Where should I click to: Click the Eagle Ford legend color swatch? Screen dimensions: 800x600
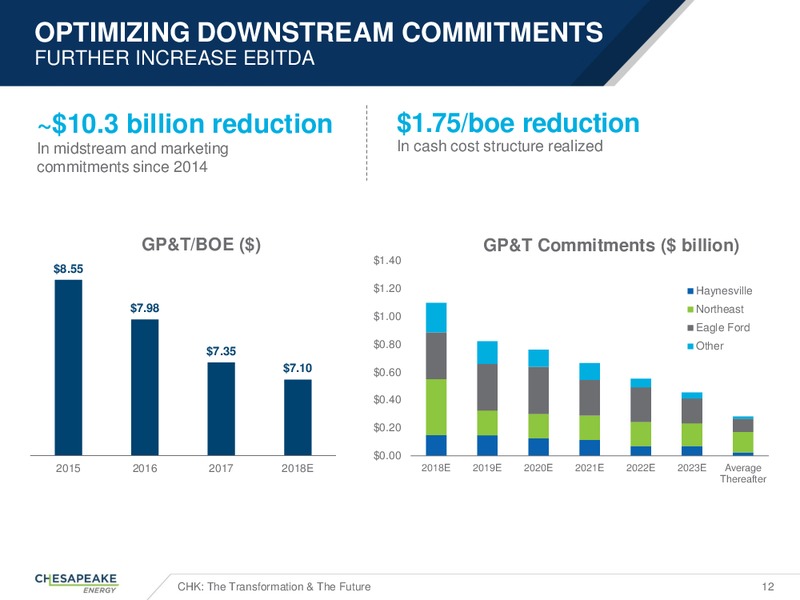point(691,328)
